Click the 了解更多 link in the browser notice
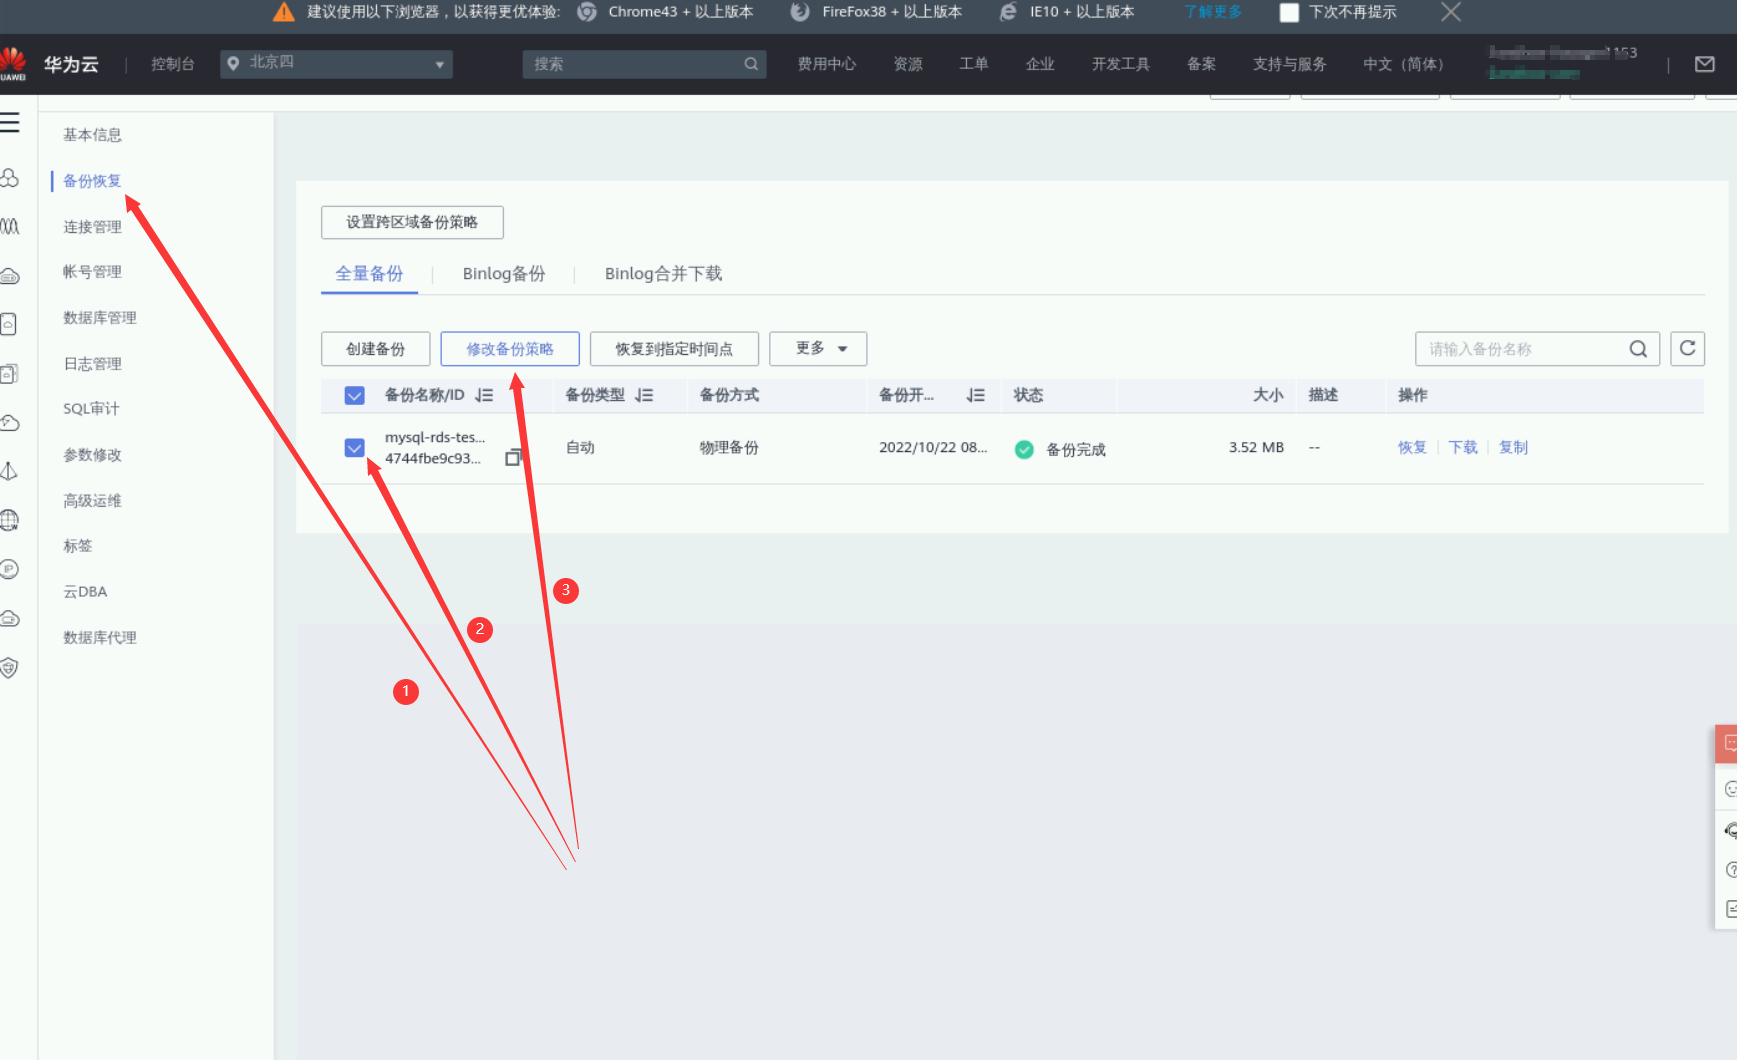 pos(1213,12)
